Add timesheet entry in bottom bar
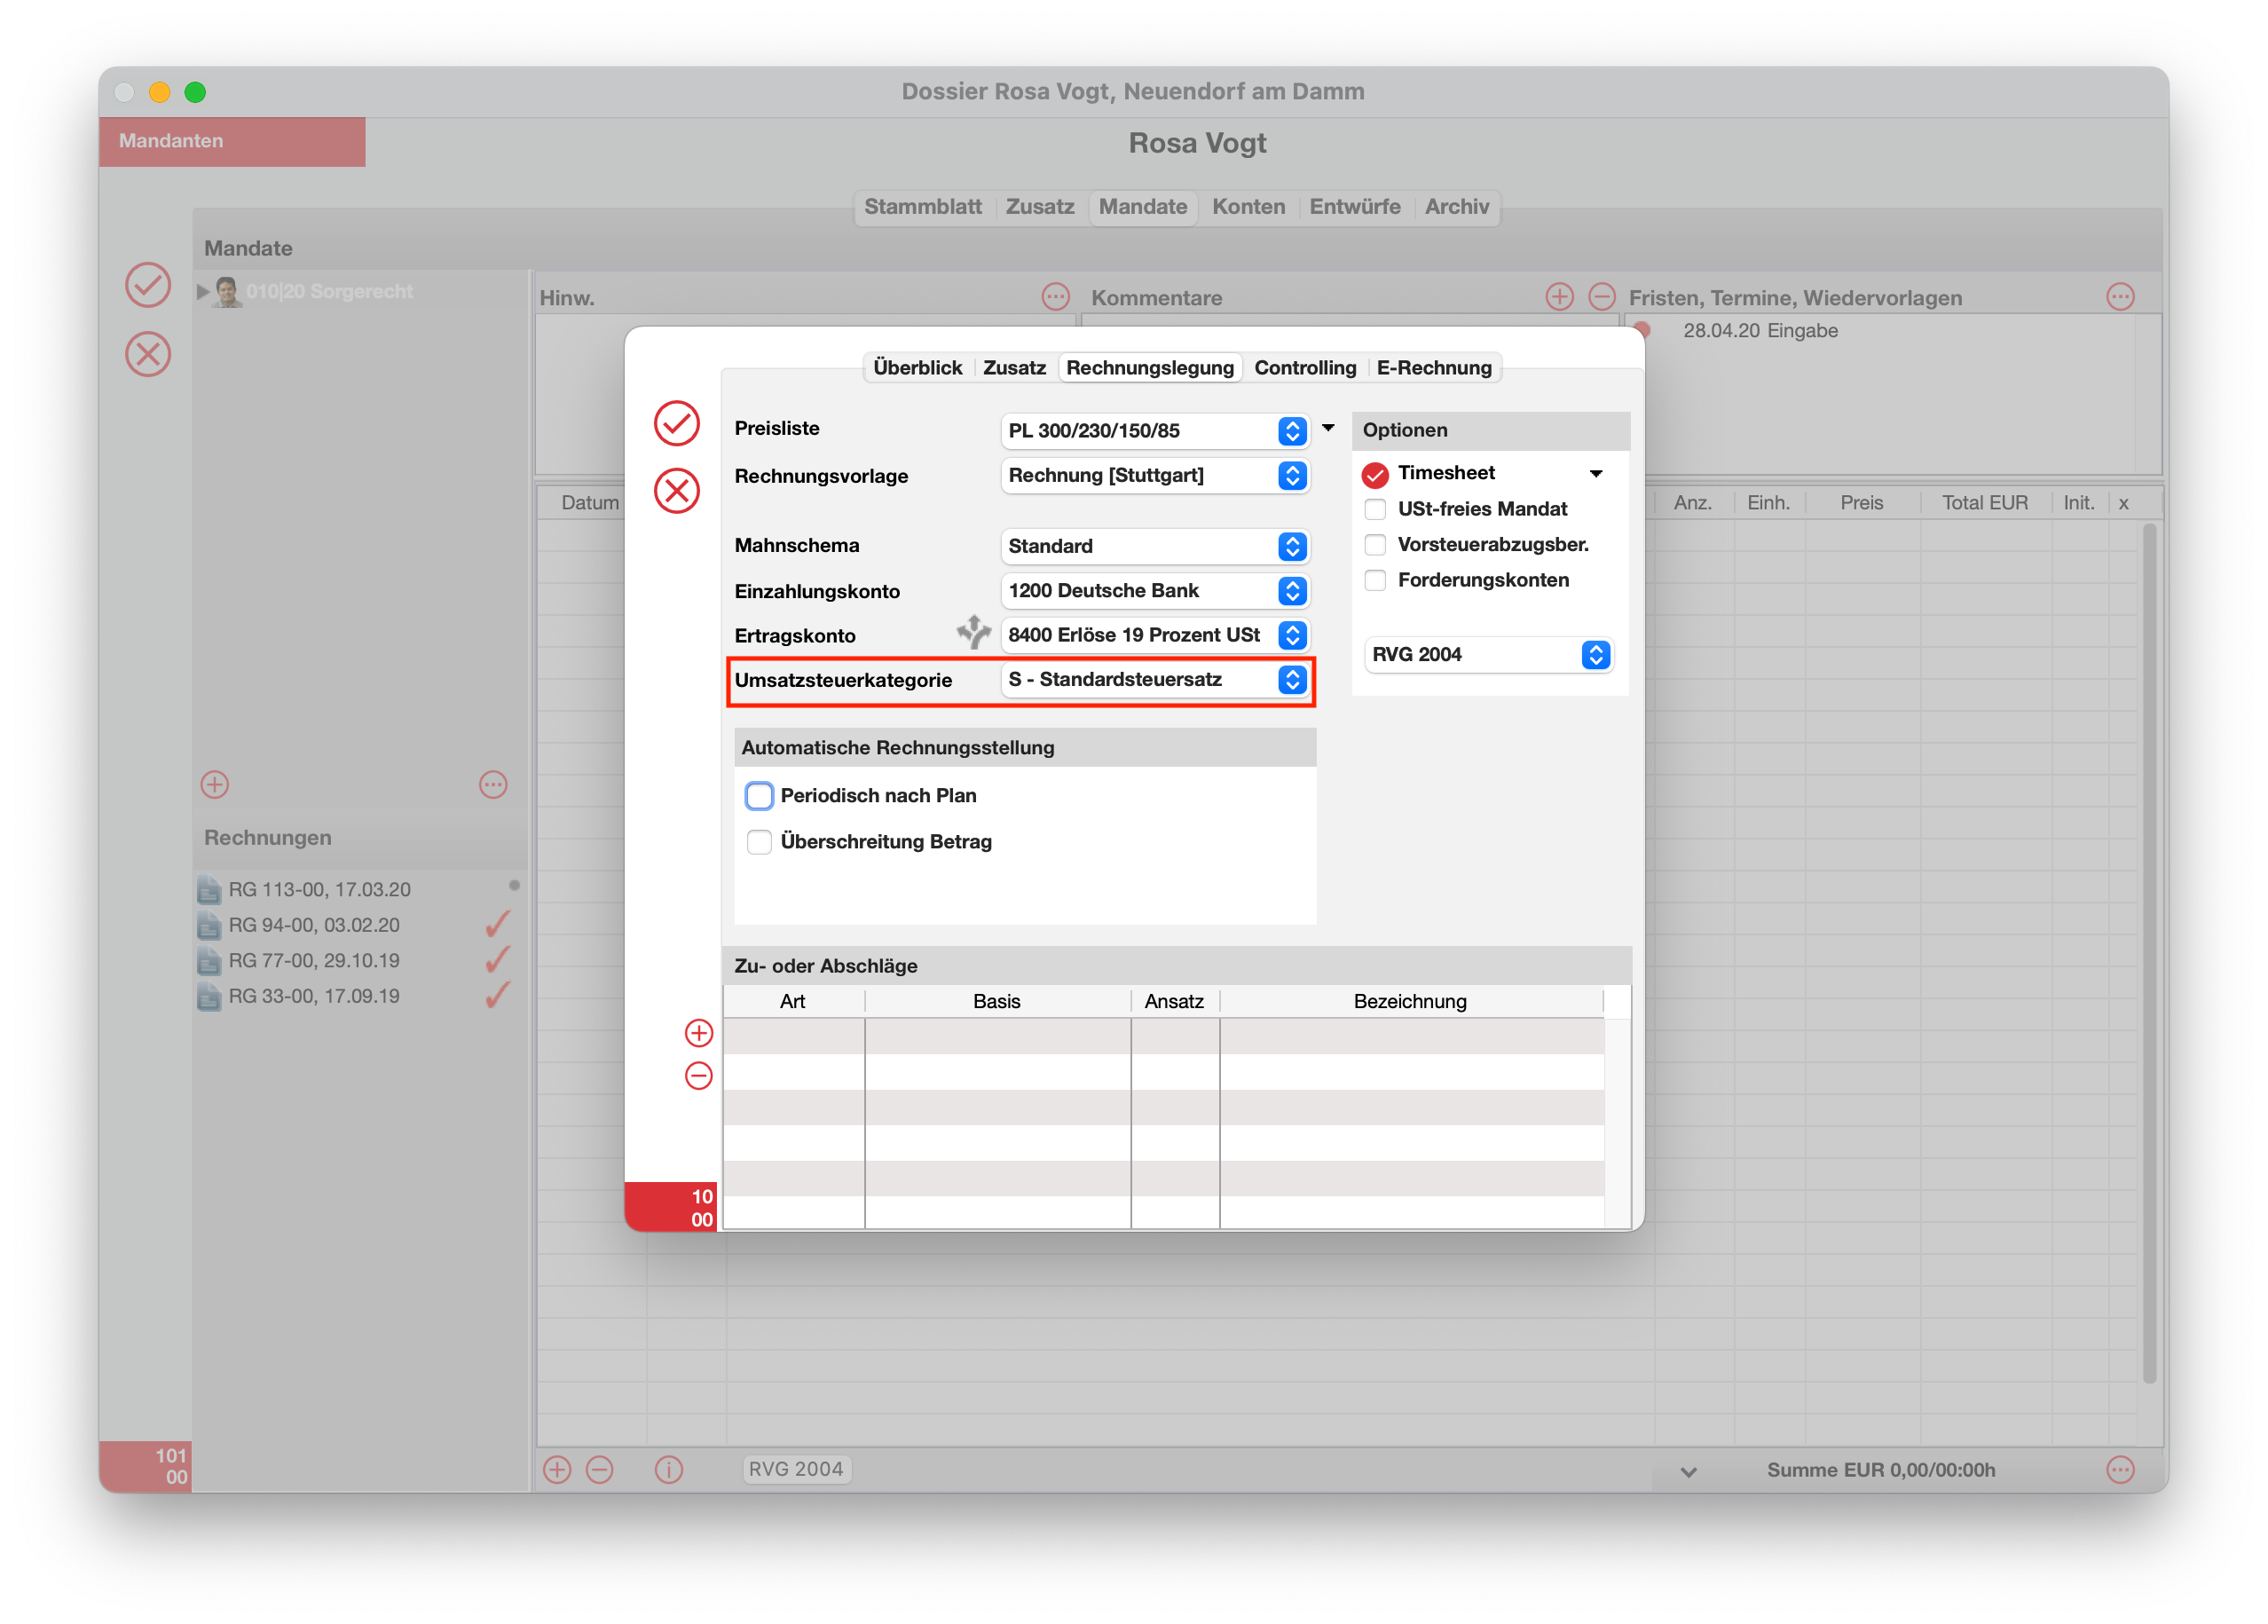 (557, 1469)
